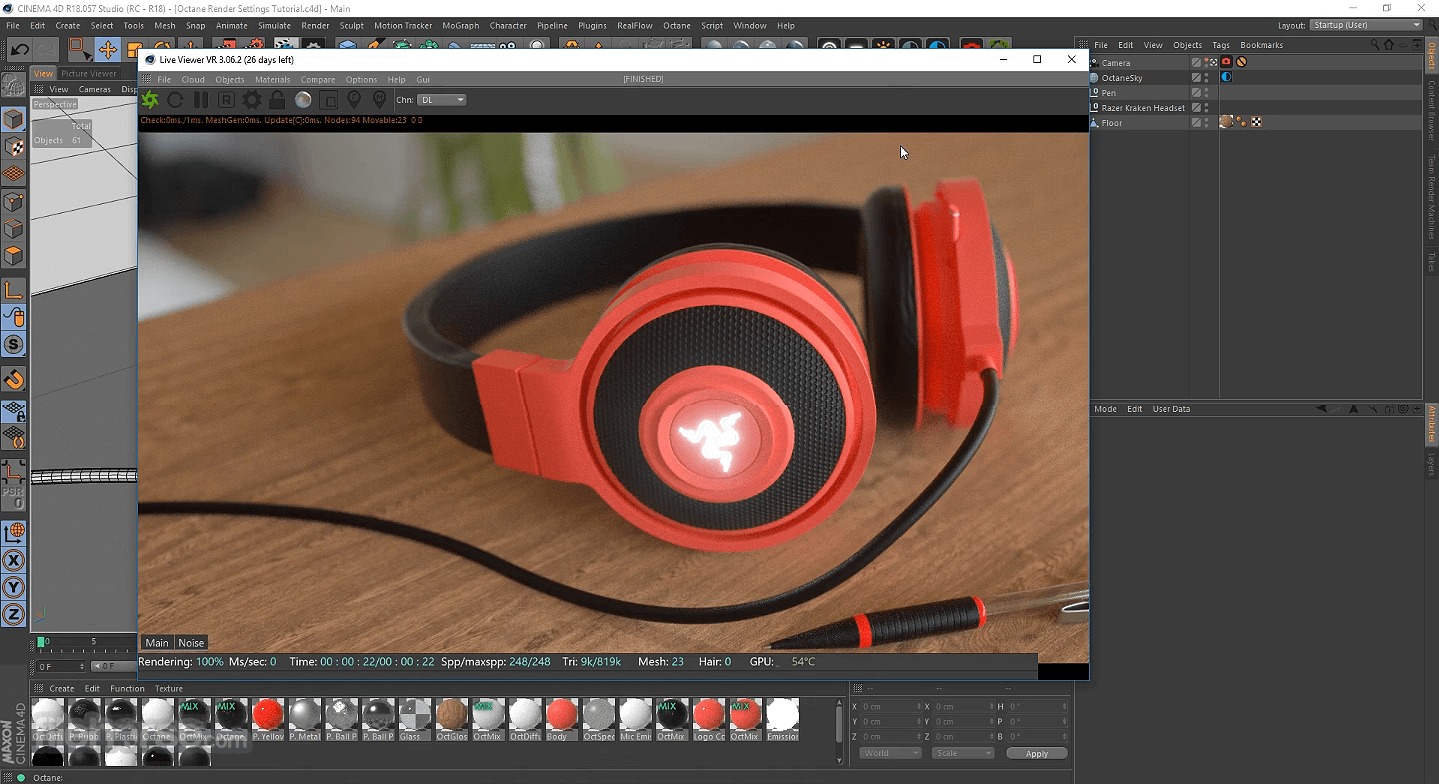Pause rendering in the Live Viewer
This screenshot has width=1439, height=784.
coord(201,100)
